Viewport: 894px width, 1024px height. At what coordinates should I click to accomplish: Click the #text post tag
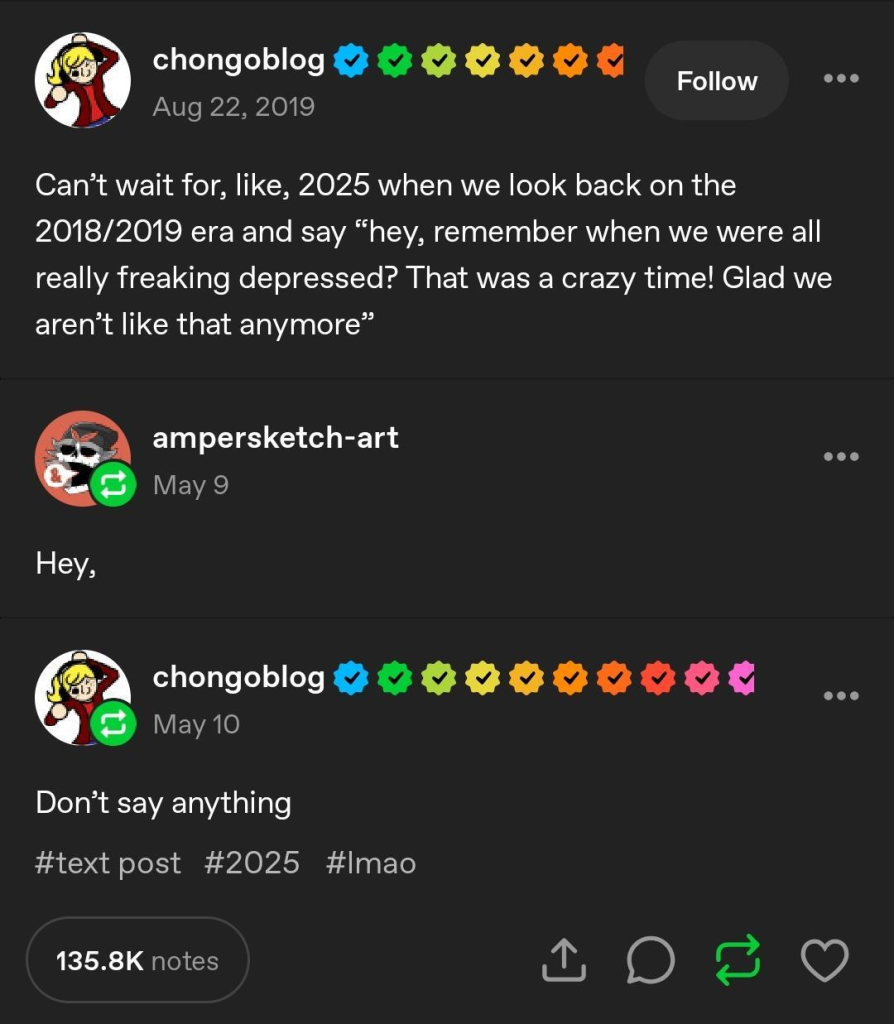pos(108,863)
